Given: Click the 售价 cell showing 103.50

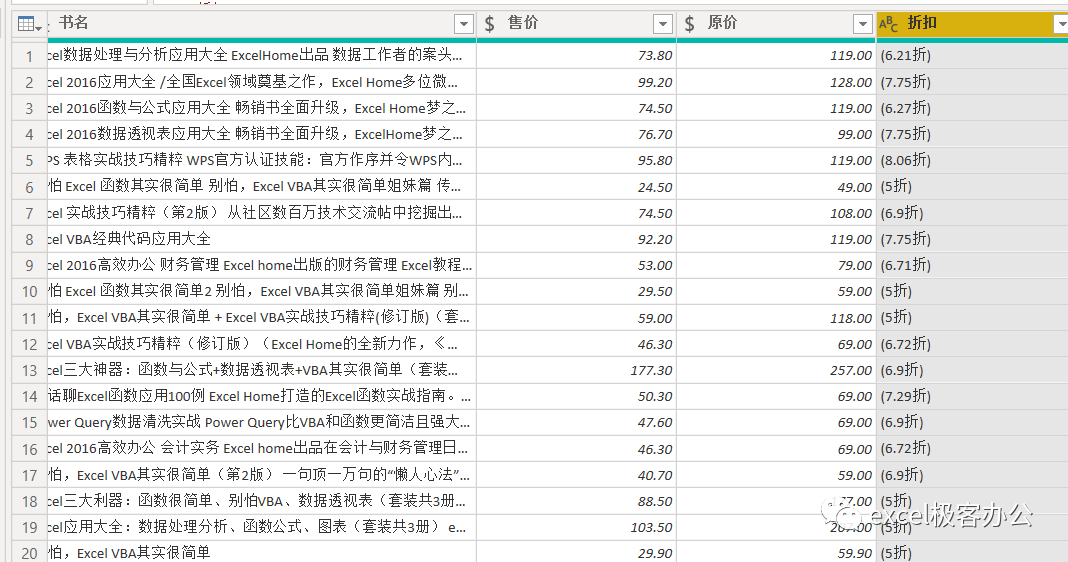Looking at the screenshot, I should click(x=576, y=528).
